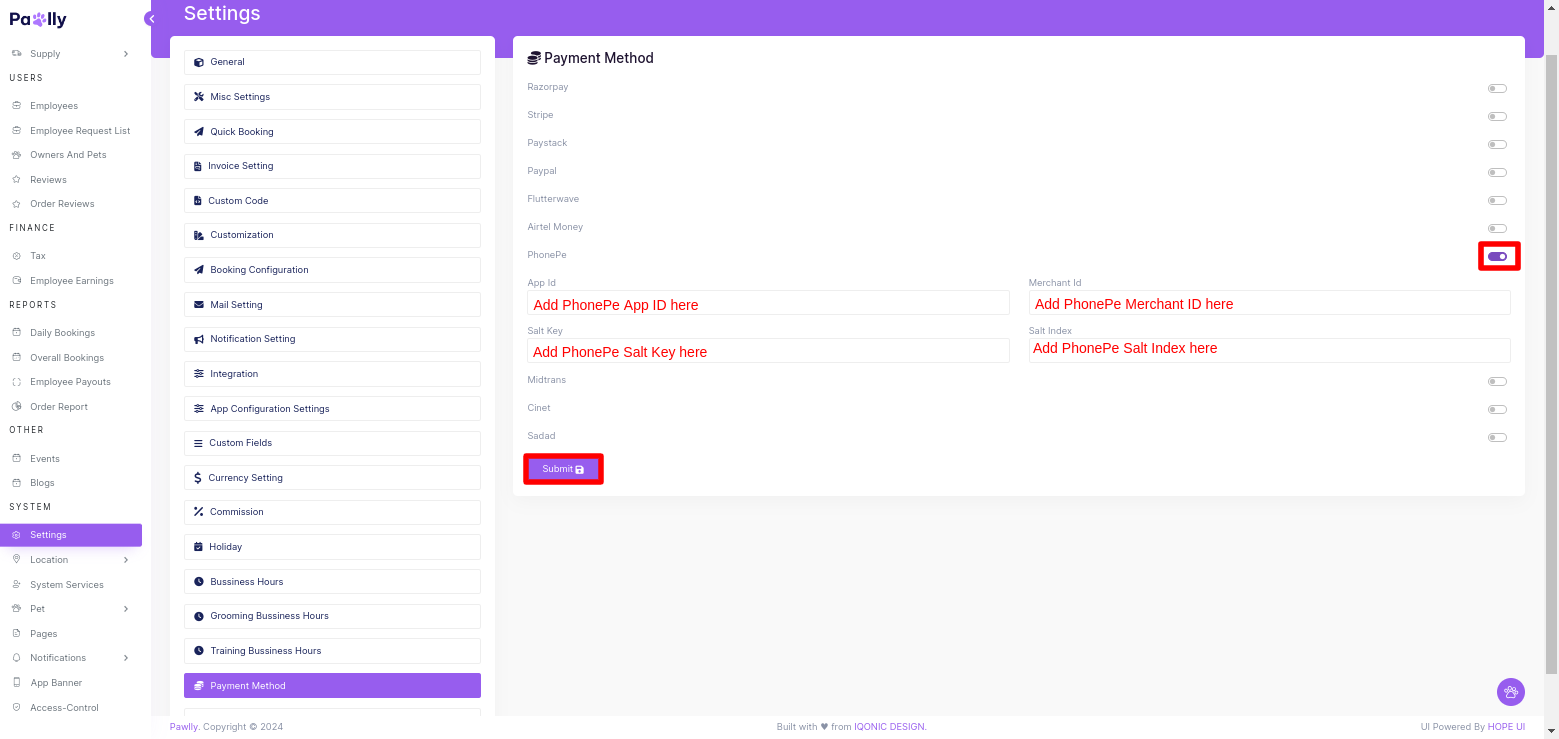Click the App Banner icon
Viewport: 1559px width, 739px height.
click(17, 683)
